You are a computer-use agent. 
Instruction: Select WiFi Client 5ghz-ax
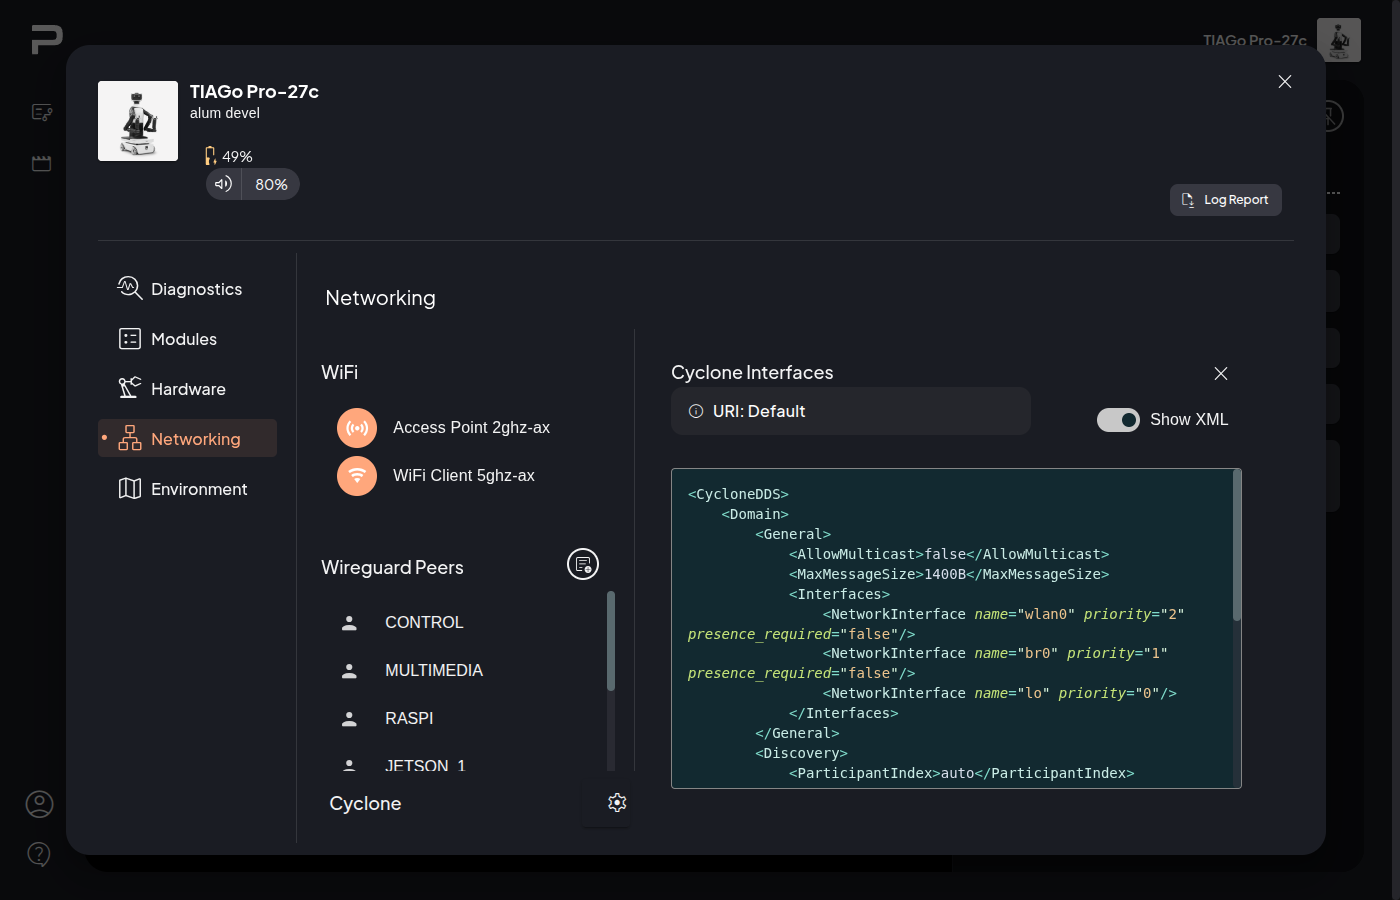(x=464, y=475)
